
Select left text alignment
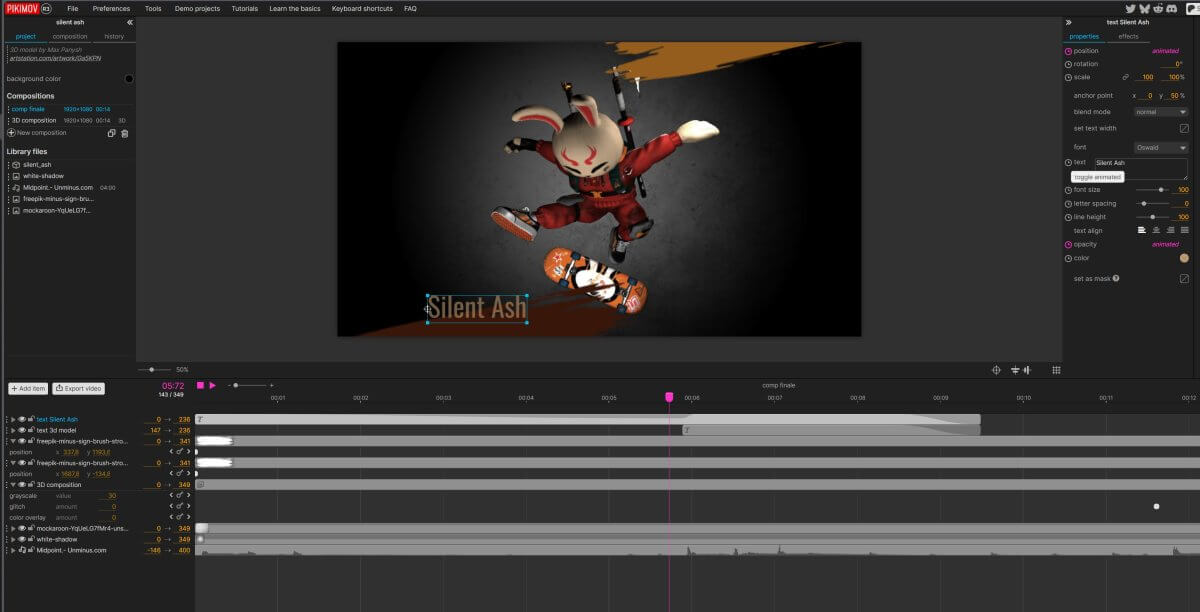click(x=1141, y=230)
